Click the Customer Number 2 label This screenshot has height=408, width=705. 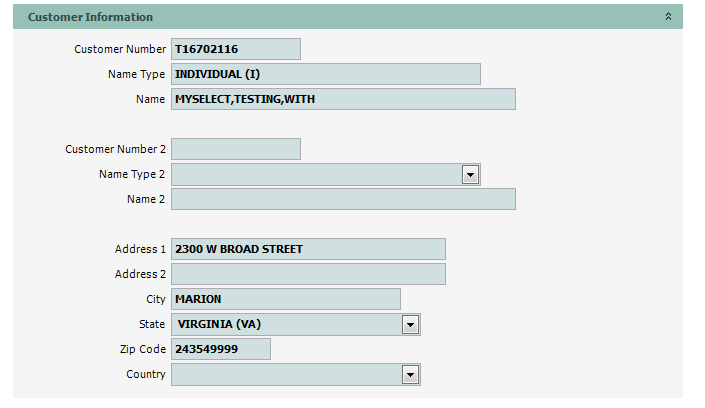point(115,149)
